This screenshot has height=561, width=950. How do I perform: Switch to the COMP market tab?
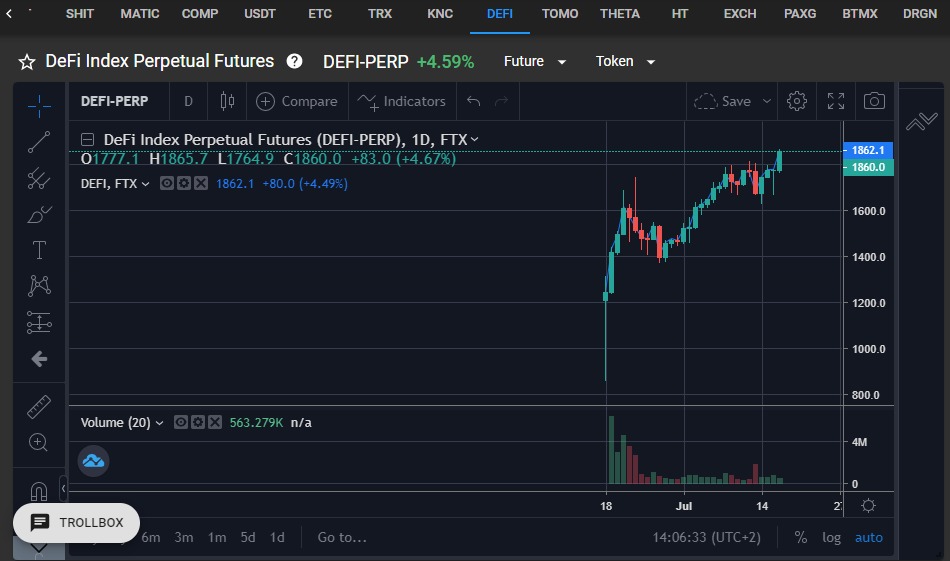[x=200, y=13]
